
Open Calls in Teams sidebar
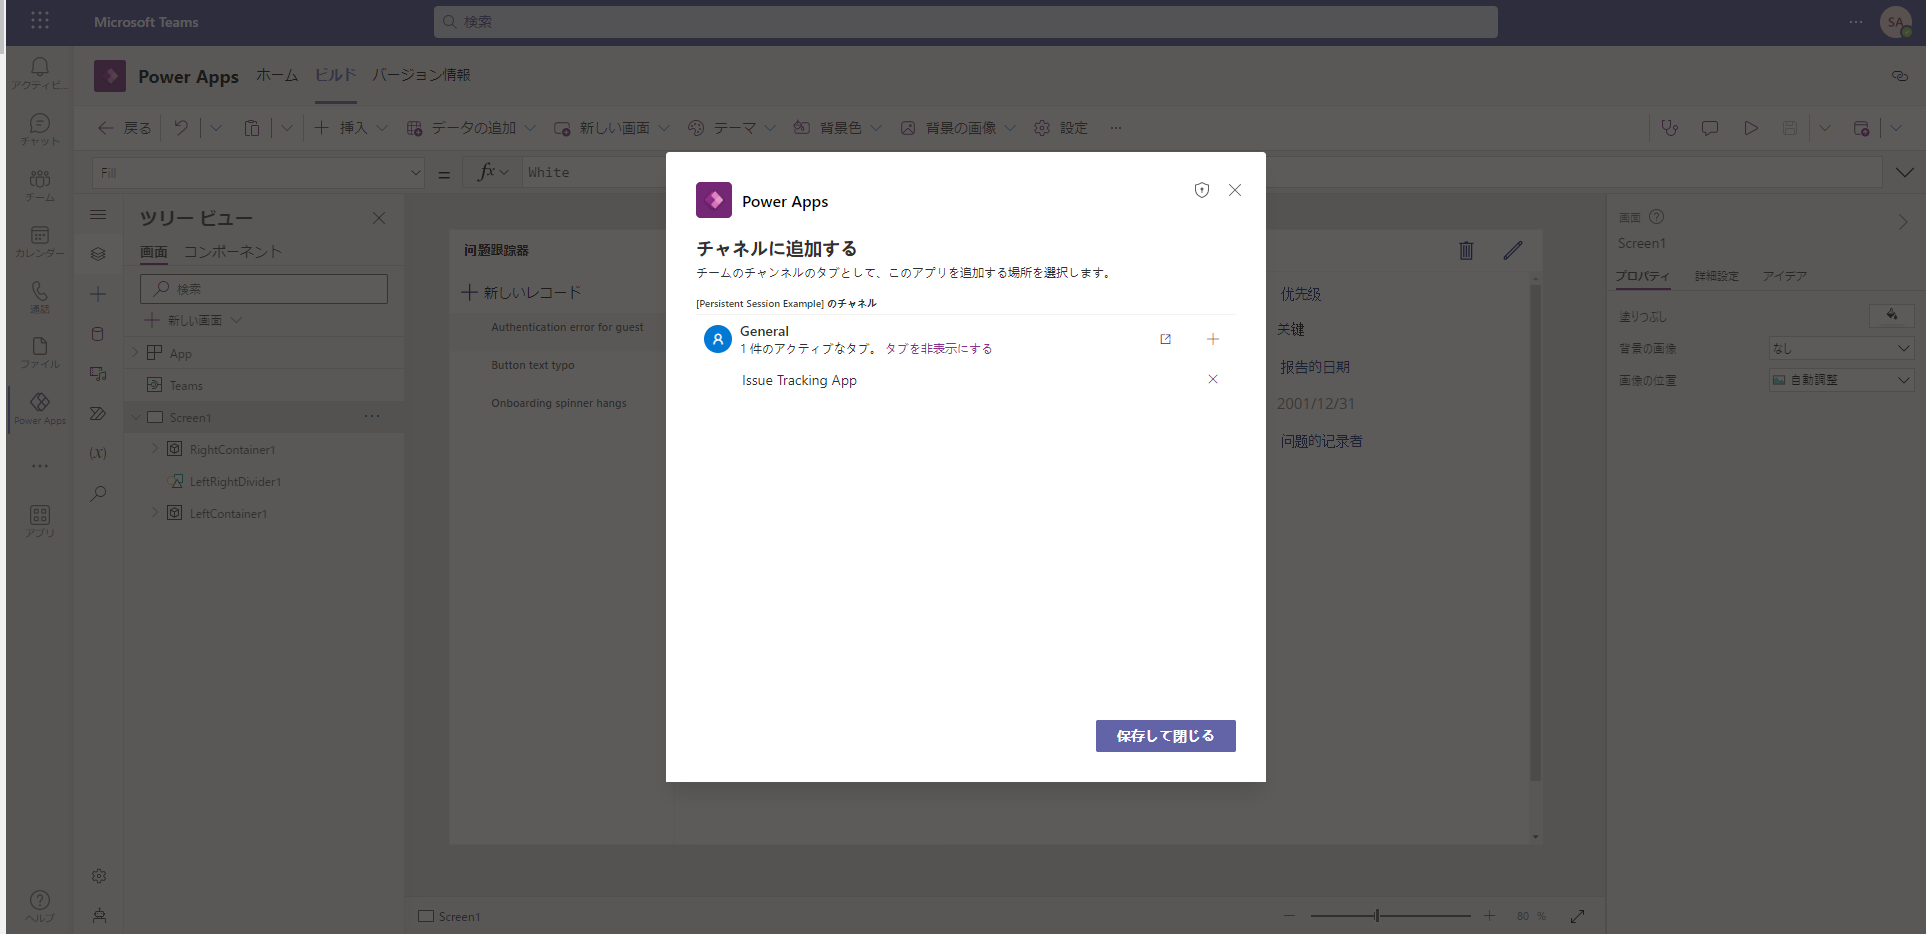click(x=40, y=296)
